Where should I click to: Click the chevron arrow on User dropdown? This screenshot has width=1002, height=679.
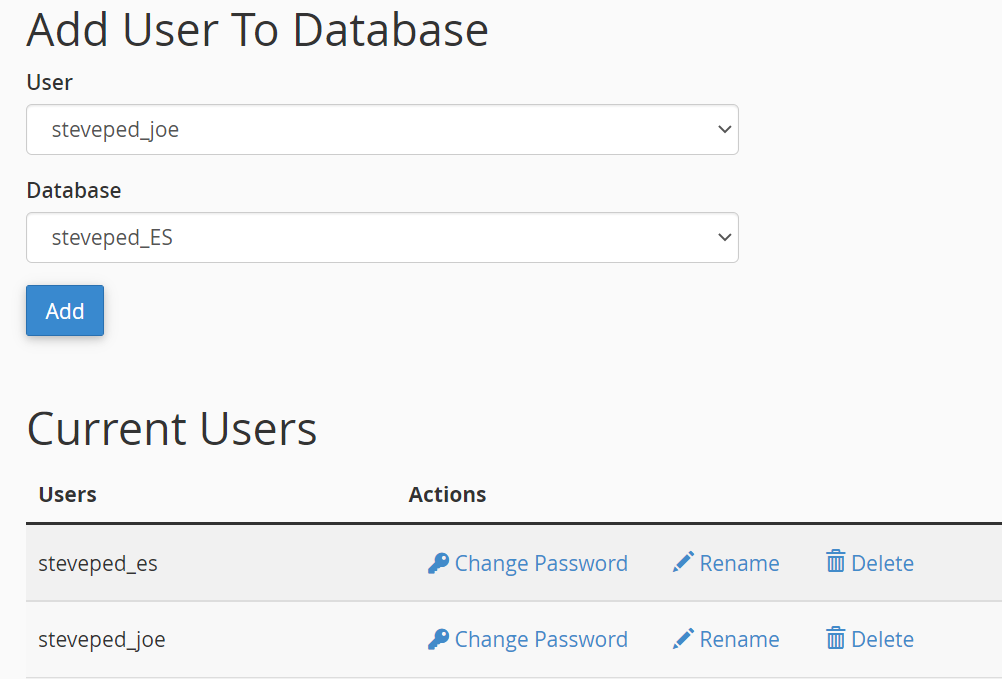[x=725, y=130]
